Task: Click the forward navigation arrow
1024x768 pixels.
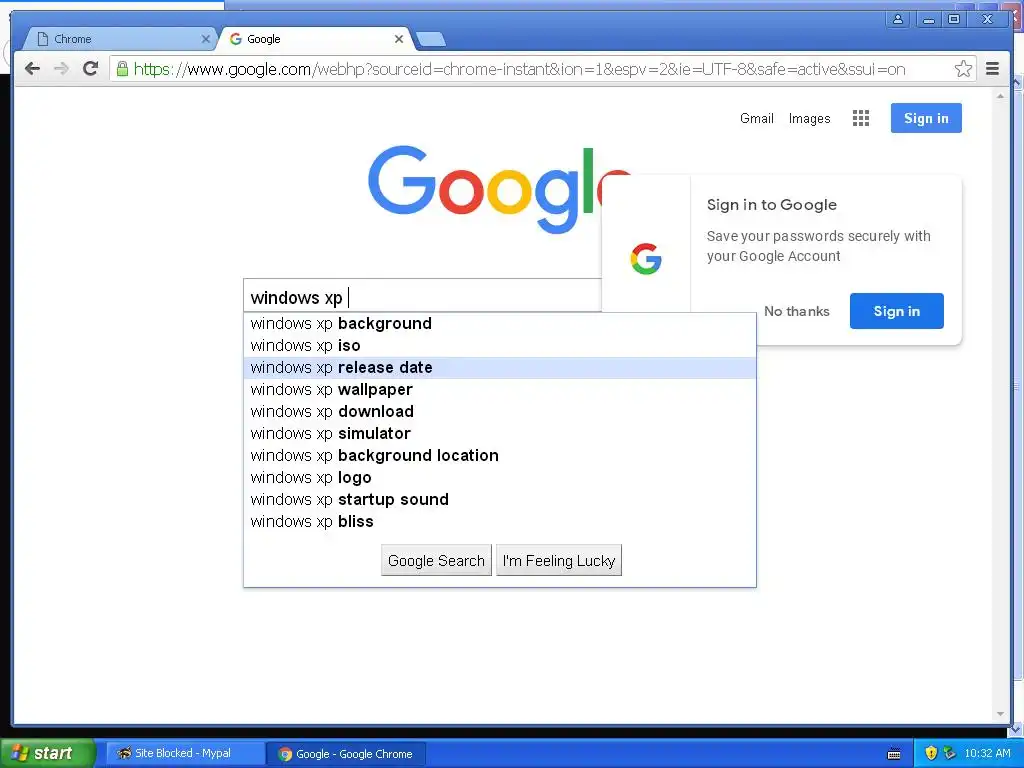Action: point(61,69)
